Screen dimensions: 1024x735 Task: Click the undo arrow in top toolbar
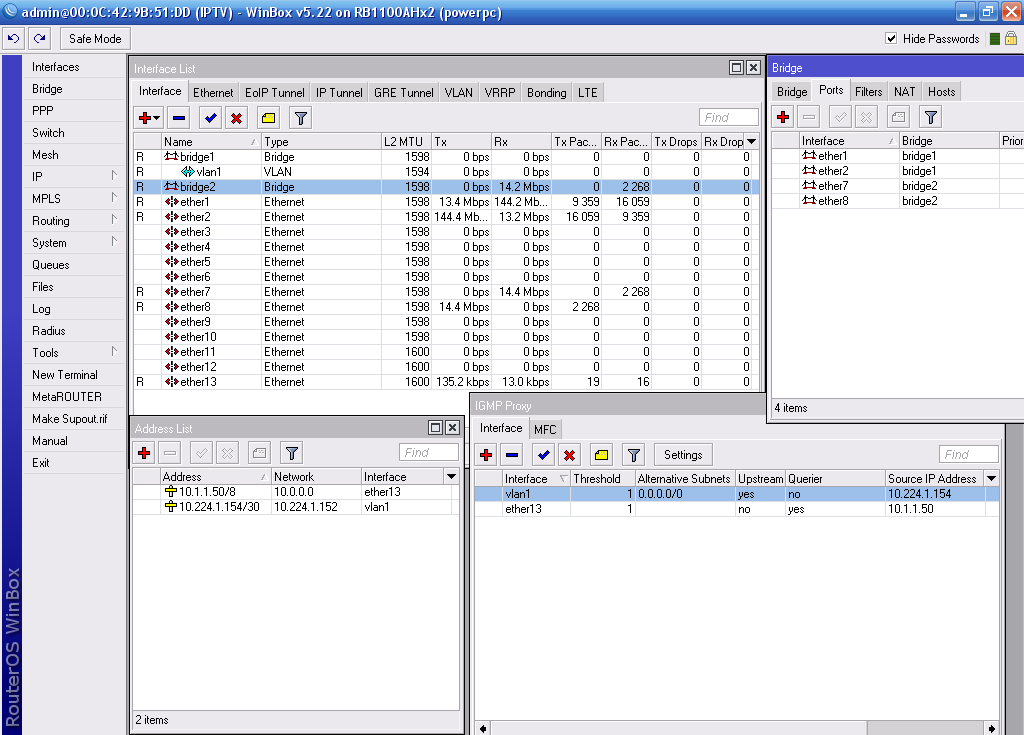(x=13, y=39)
